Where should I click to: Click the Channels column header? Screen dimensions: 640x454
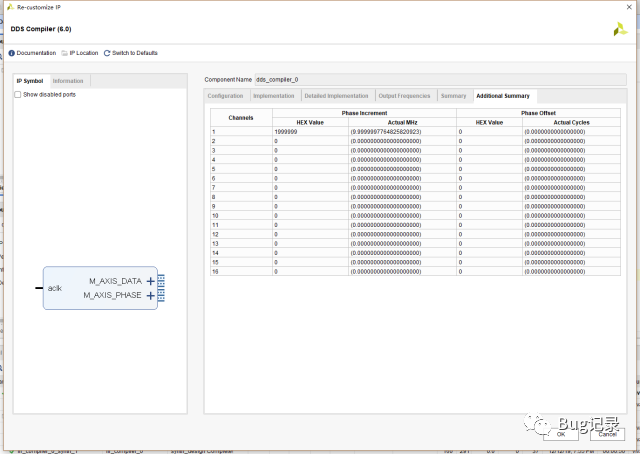click(x=241, y=118)
